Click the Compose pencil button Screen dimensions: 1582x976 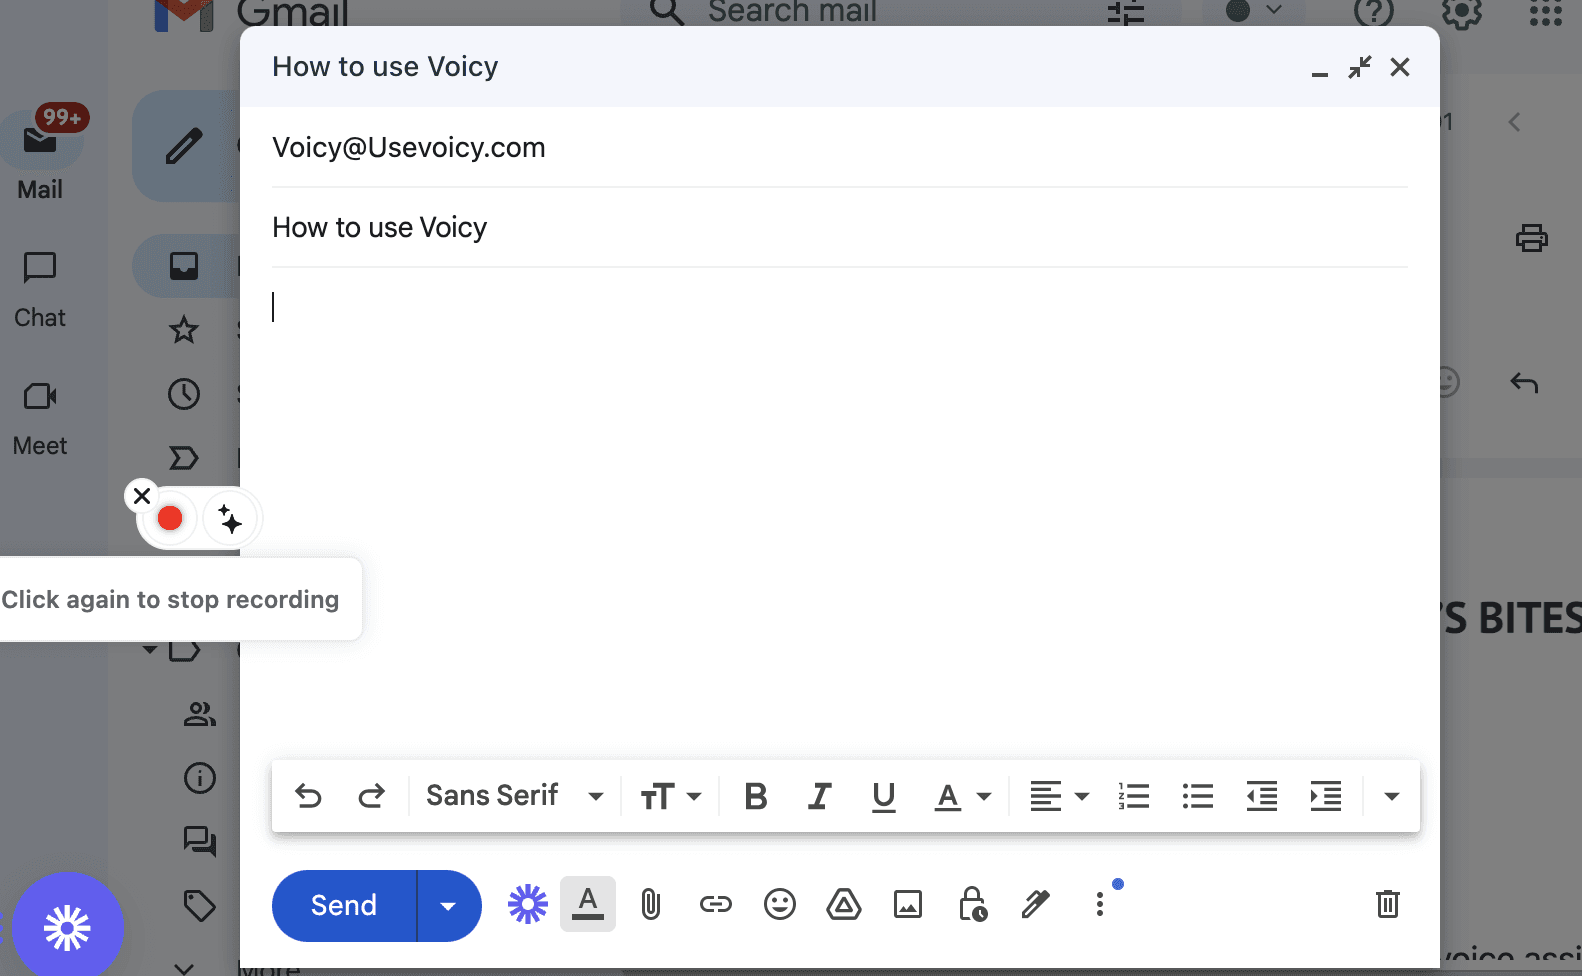point(184,146)
